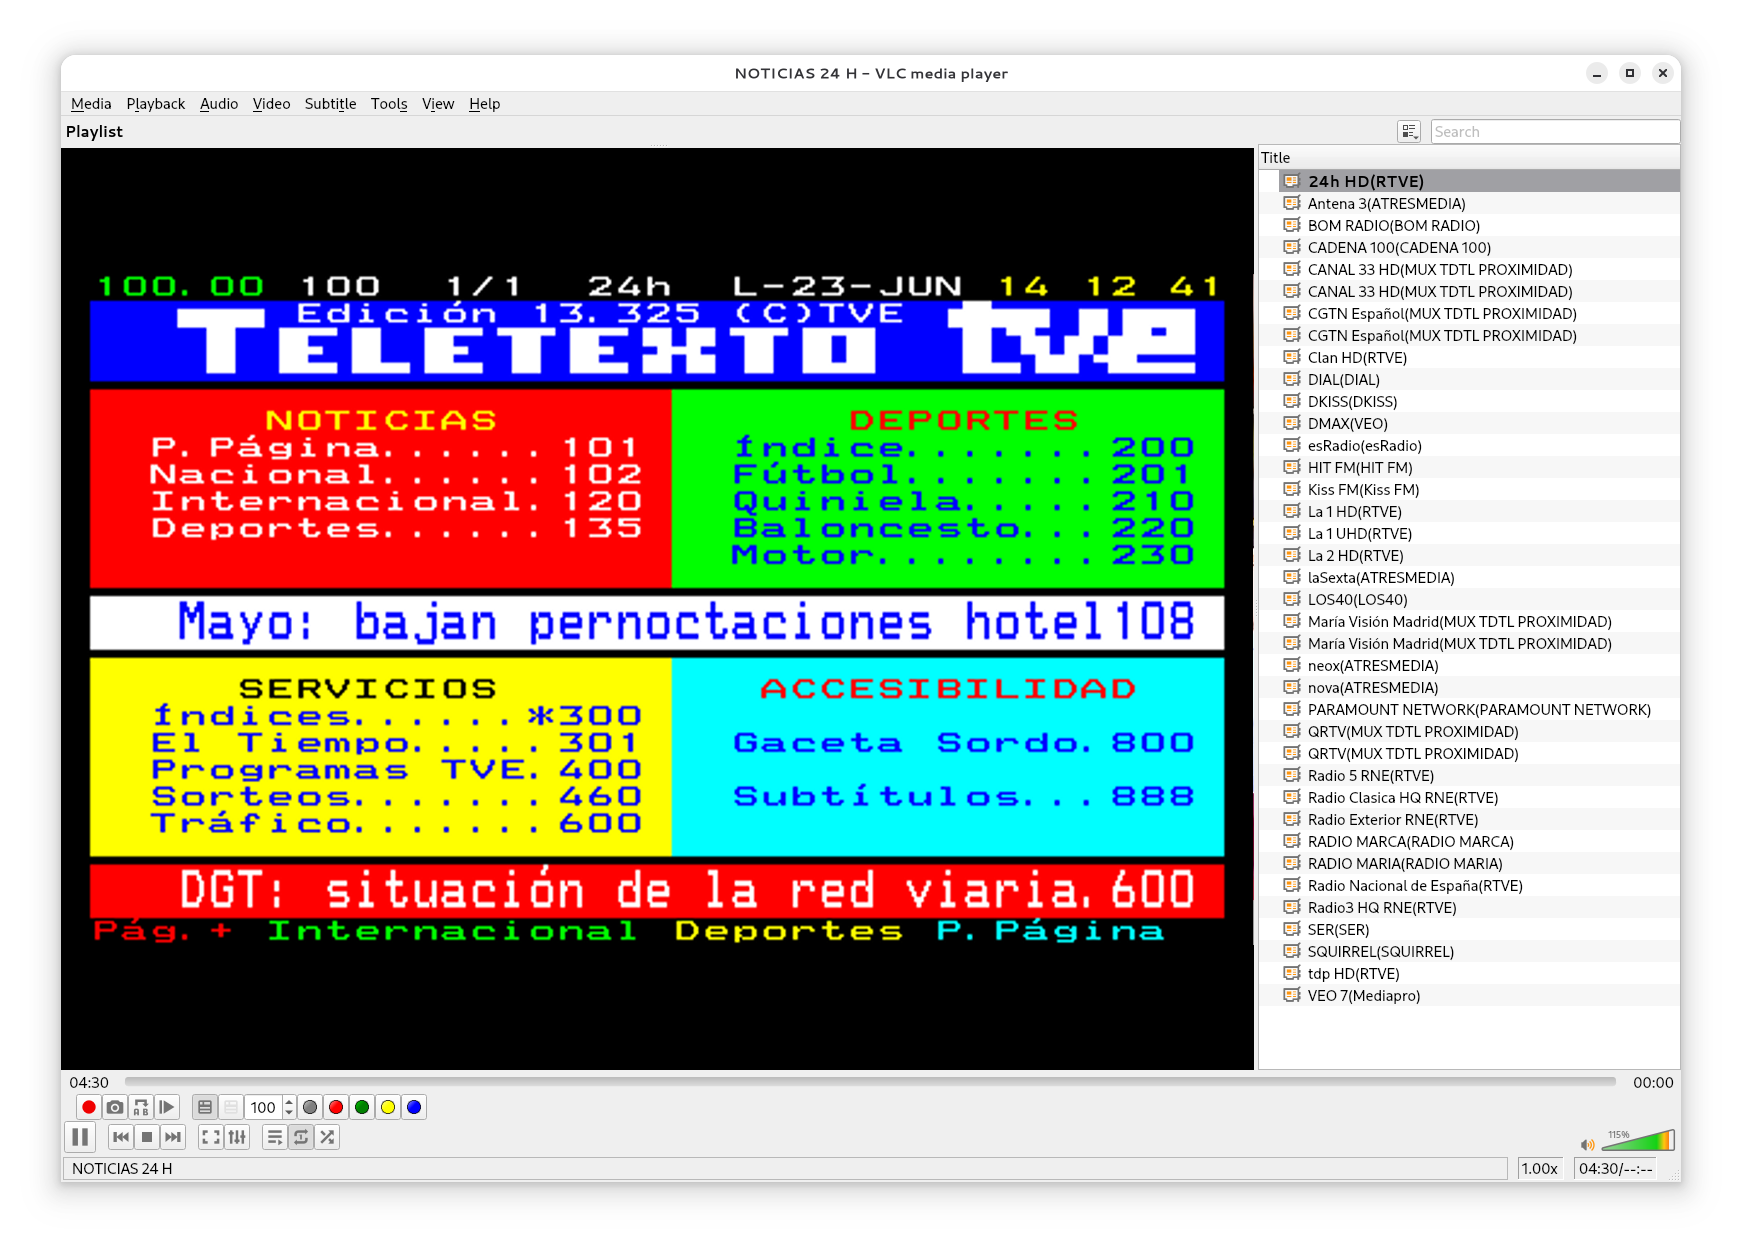Select La 1 UHD(RTVE) channel
The image size is (1742, 1249).
tap(1480, 533)
